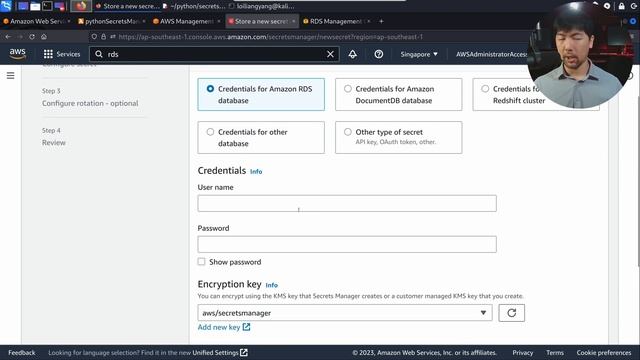Close the Amazon Web Services tab
This screenshot has width=640, height=360.
point(69,21)
